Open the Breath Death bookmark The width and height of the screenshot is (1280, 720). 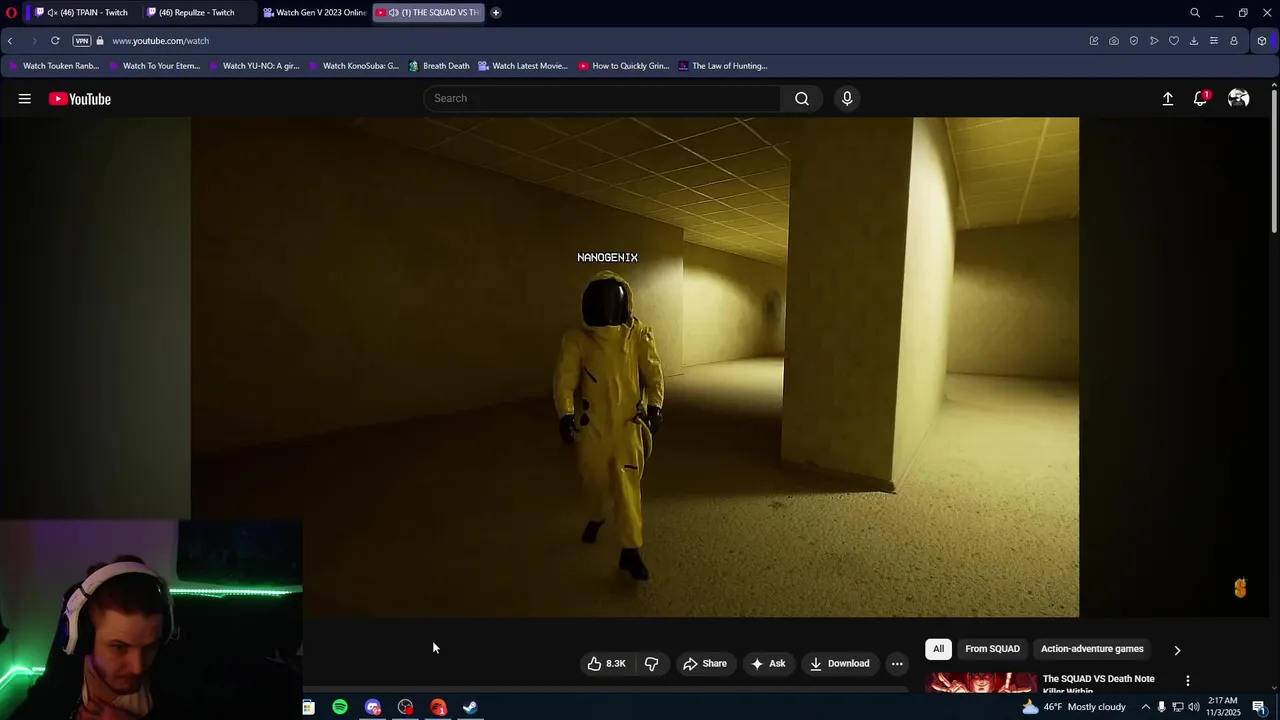[x=439, y=66]
